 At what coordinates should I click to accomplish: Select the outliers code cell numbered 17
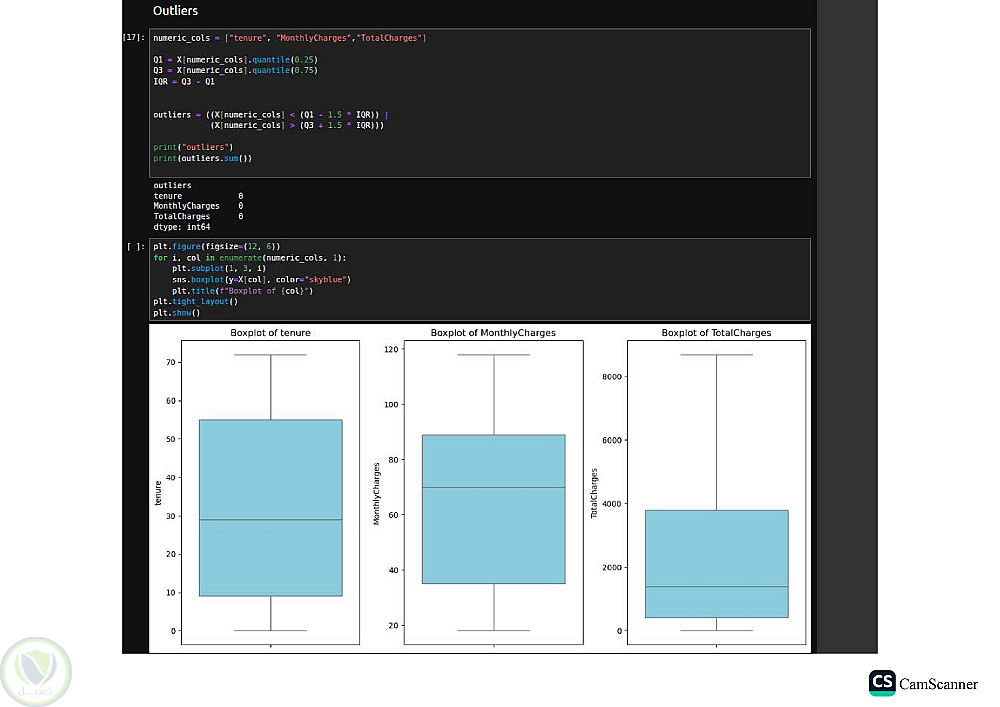click(x=480, y=103)
